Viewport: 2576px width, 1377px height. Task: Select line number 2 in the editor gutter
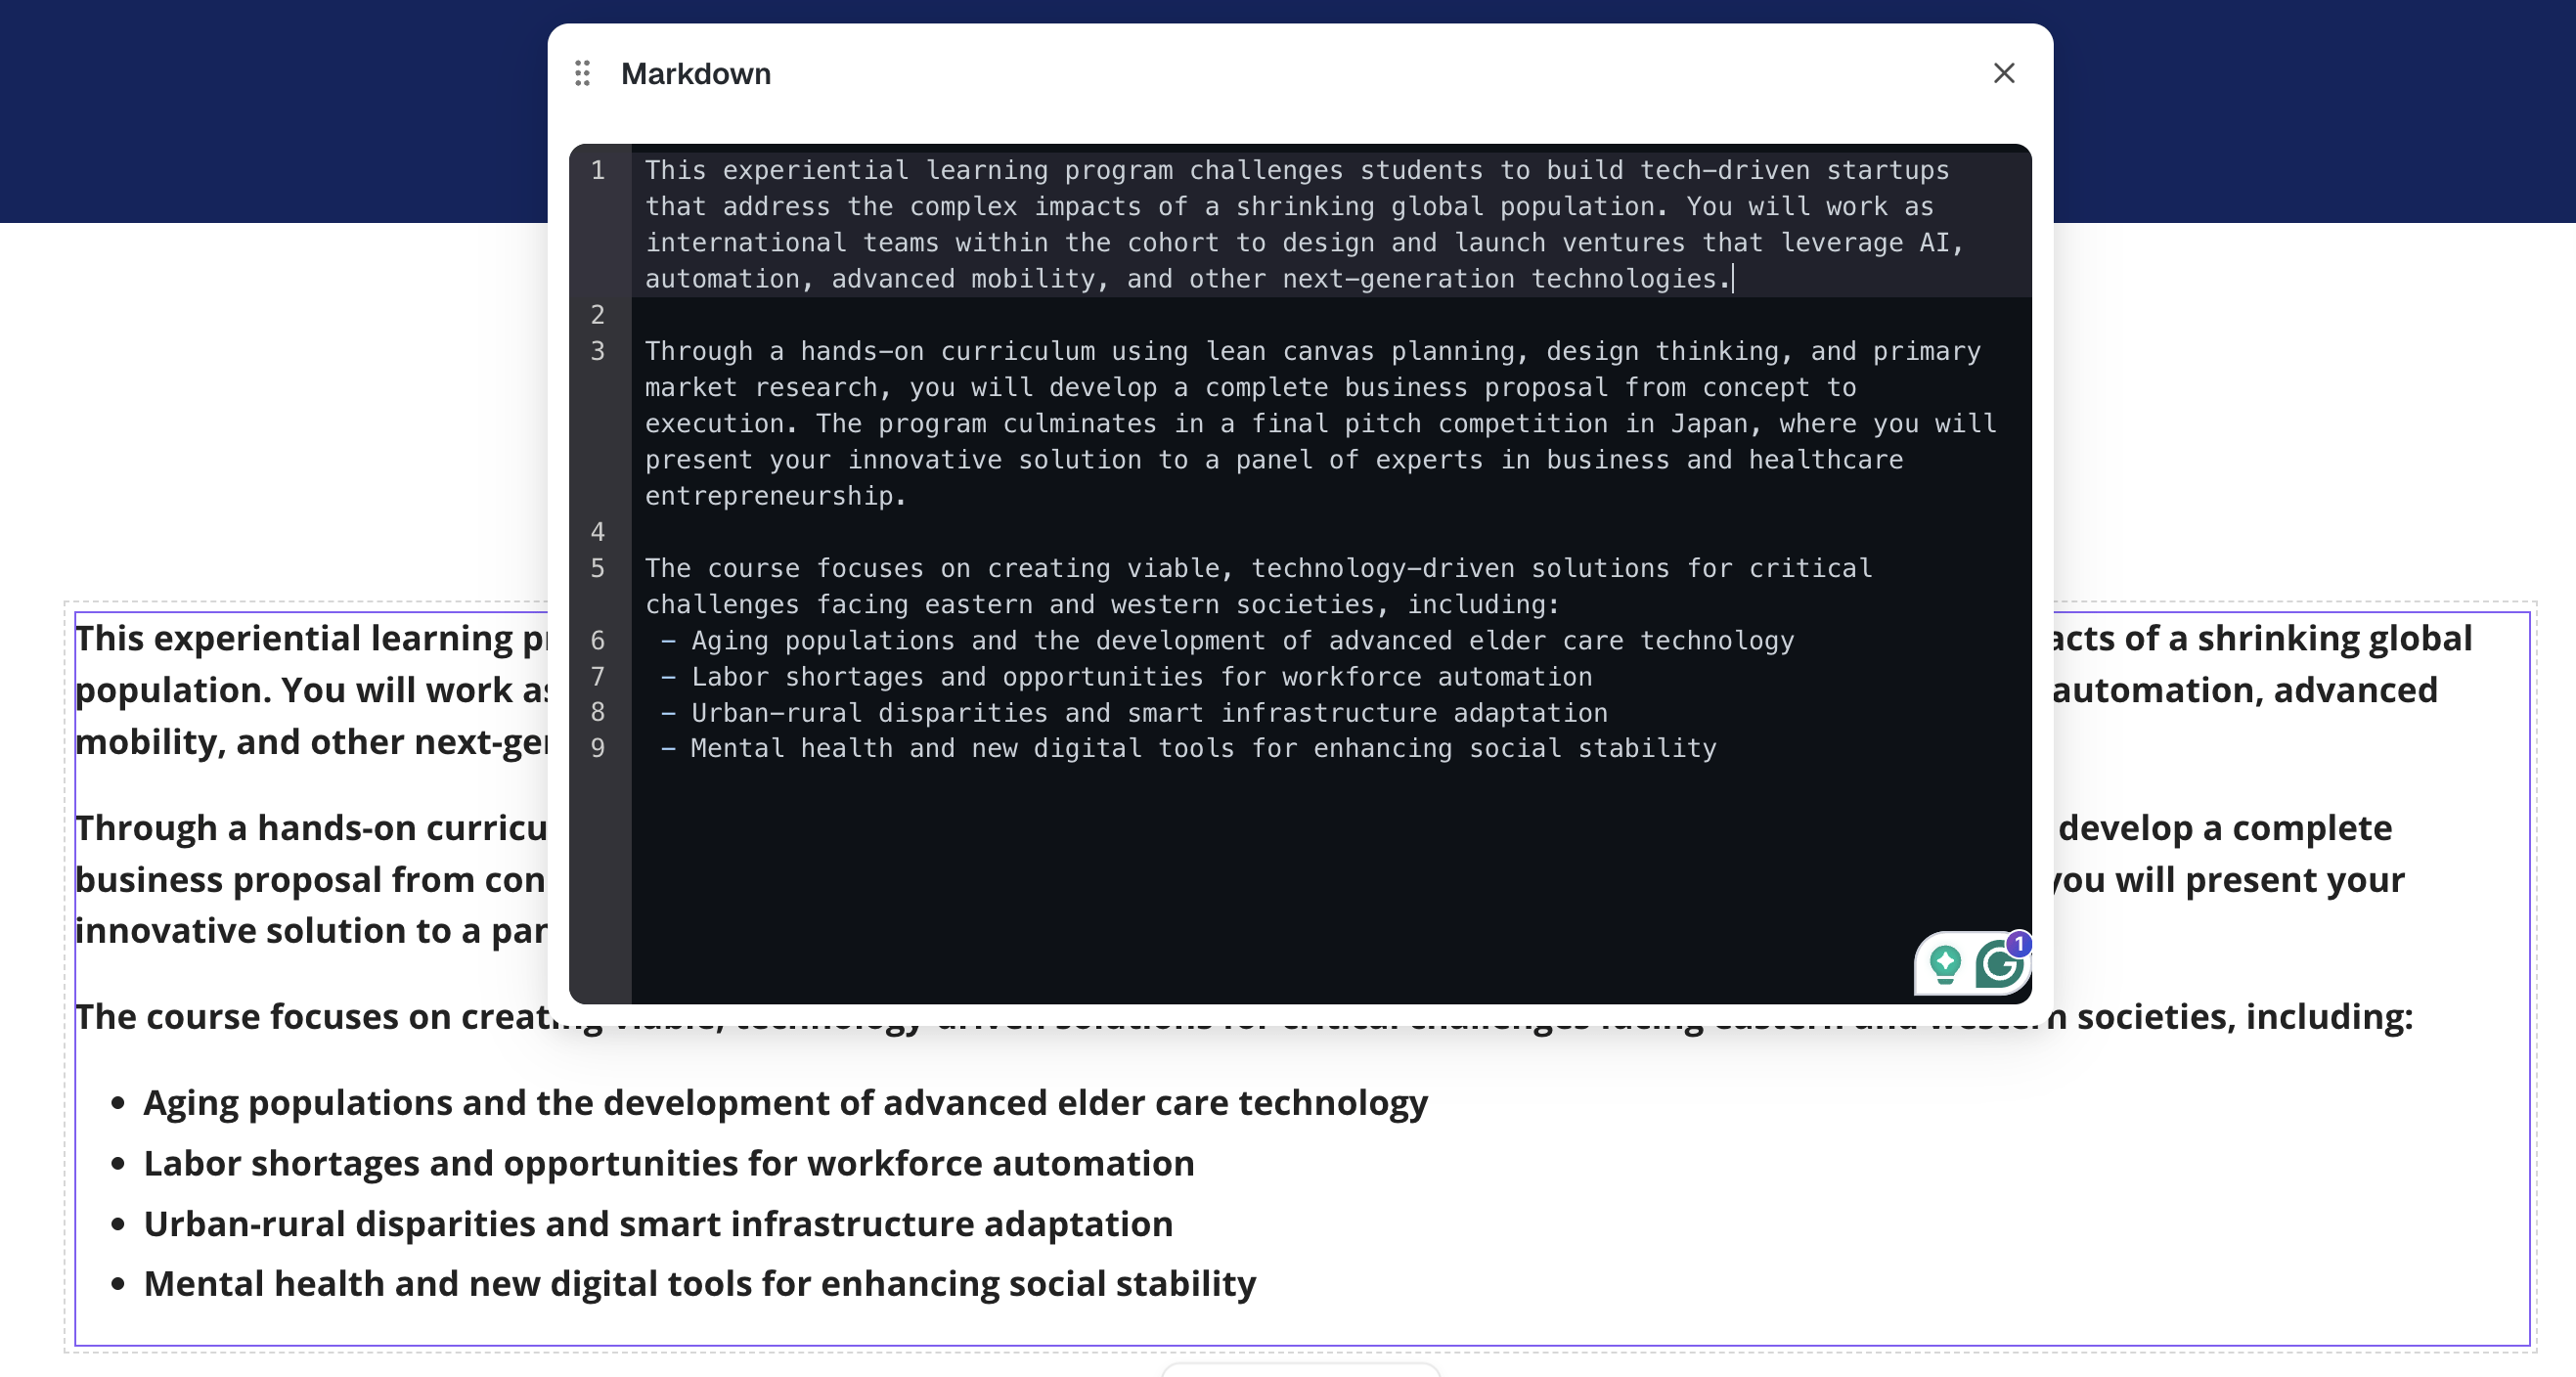[598, 315]
